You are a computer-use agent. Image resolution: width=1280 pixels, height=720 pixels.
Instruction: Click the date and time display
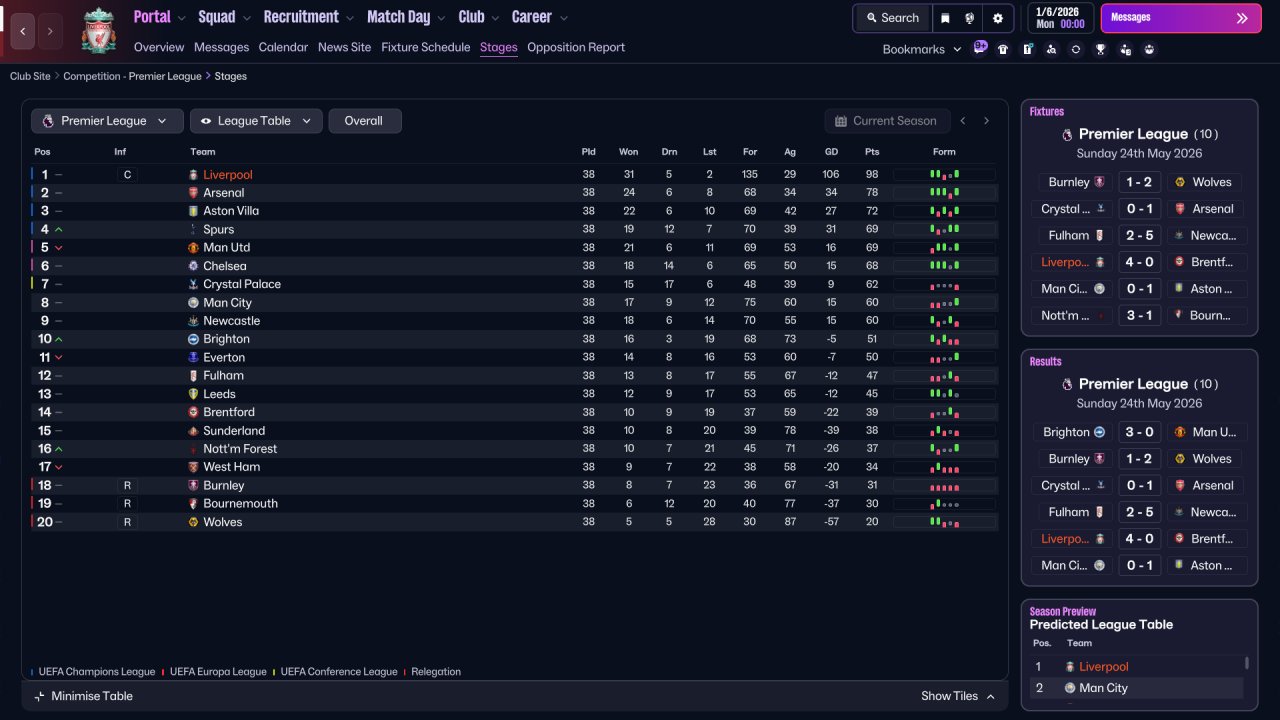[x=1060, y=18]
